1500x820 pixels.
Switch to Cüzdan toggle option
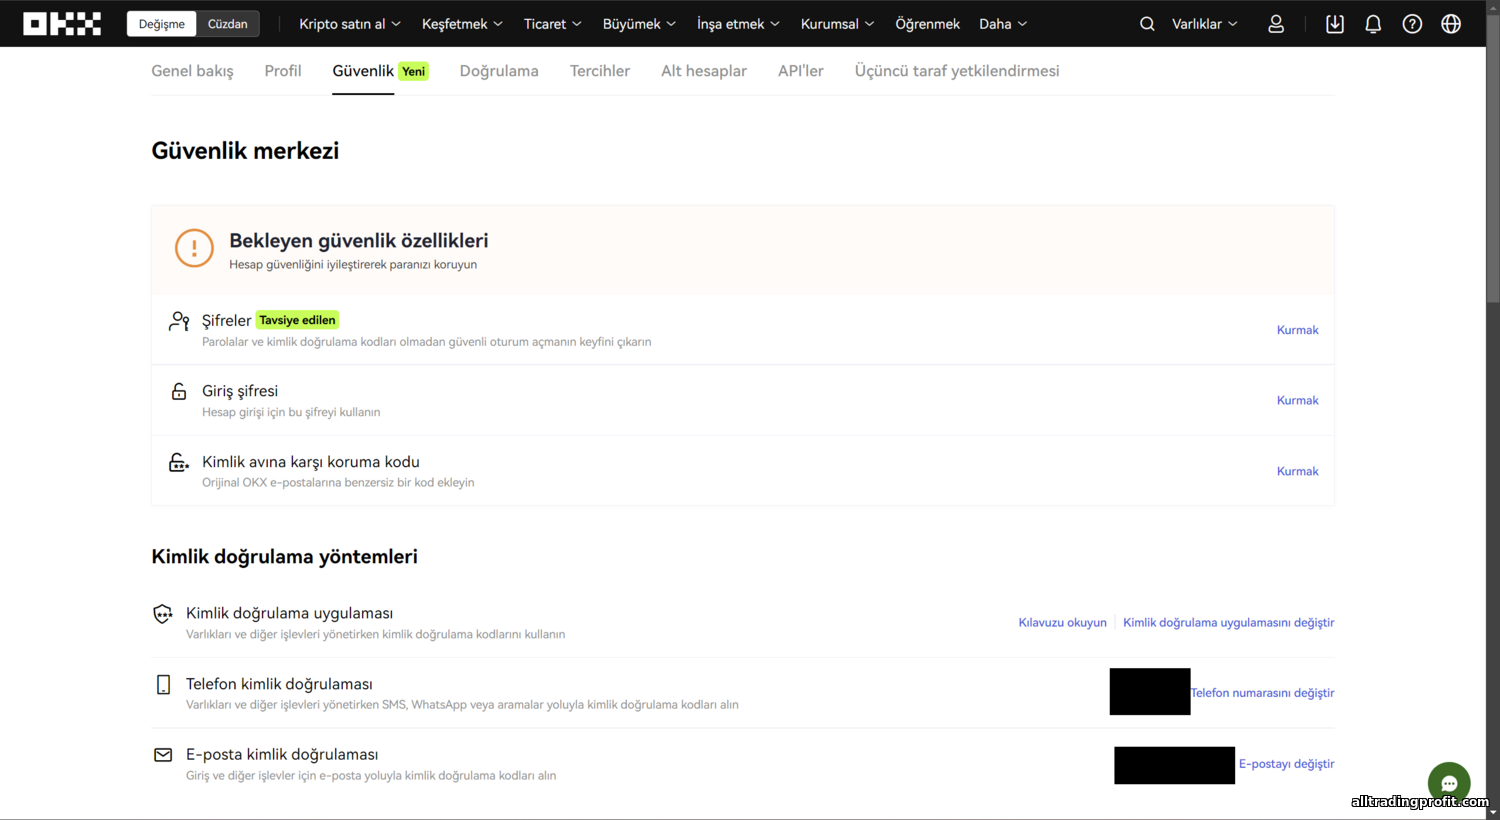(x=228, y=24)
